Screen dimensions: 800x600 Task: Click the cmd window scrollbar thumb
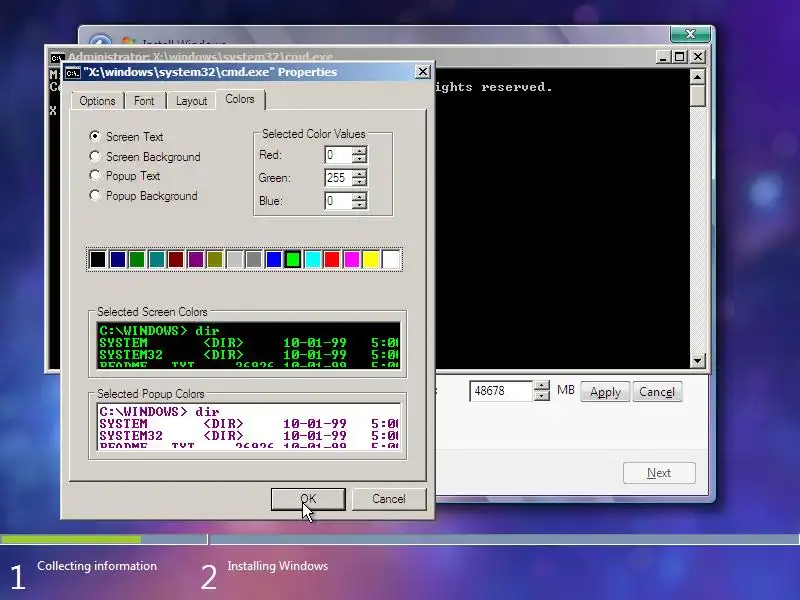pos(697,96)
